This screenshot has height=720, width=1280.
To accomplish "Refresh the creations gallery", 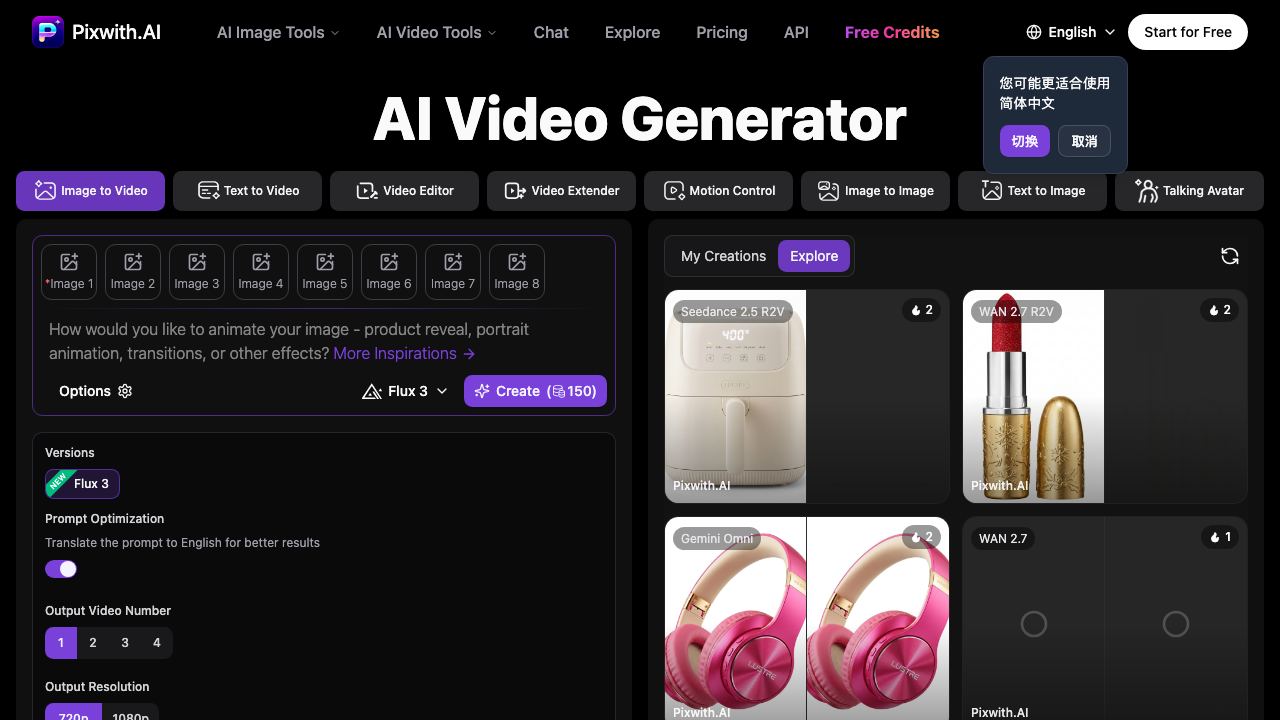I will pos(1230,256).
